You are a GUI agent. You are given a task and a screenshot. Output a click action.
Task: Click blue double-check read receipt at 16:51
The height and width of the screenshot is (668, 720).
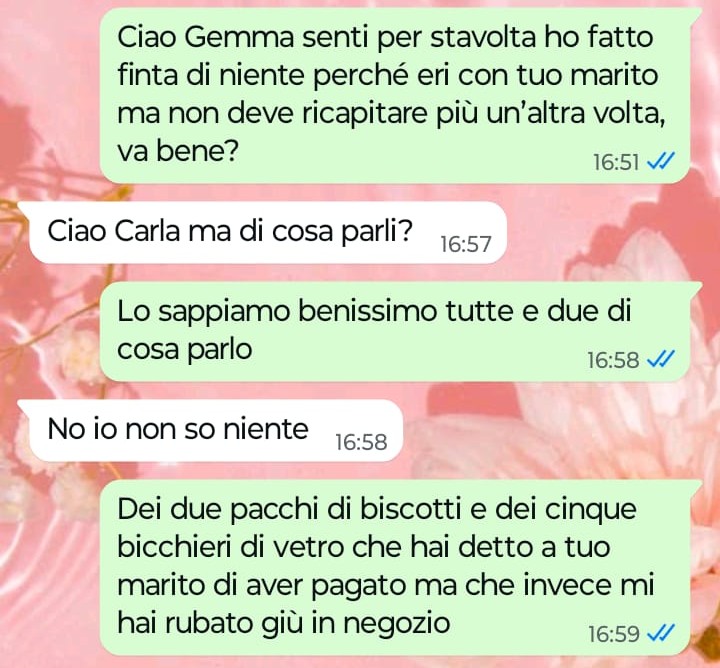[661, 162]
